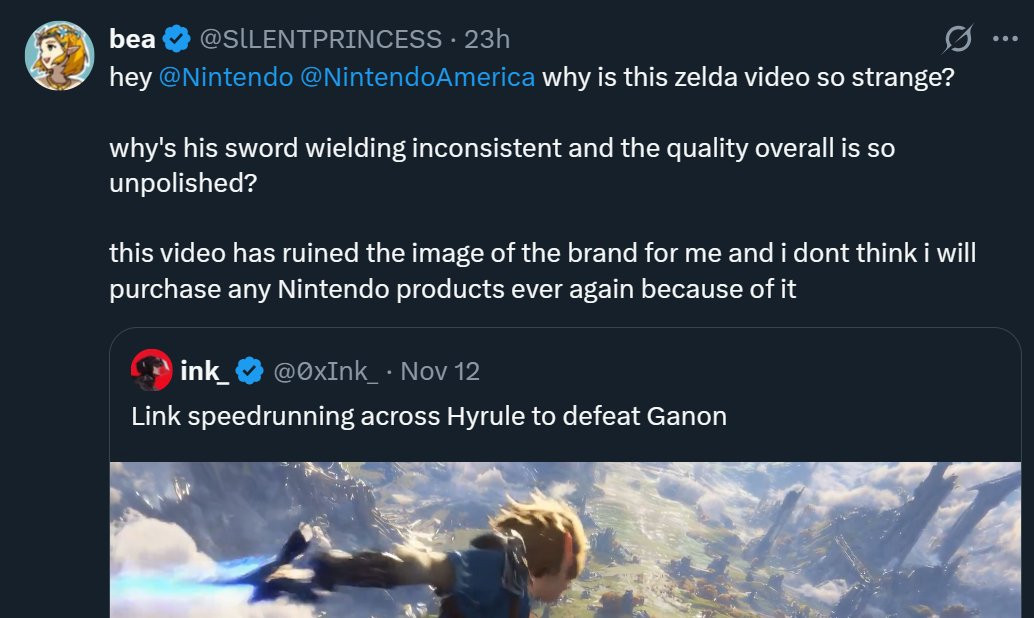This screenshot has height=618, width=1034.
Task: Open ink_'s red avatar in quoted post
Action: click(x=151, y=370)
